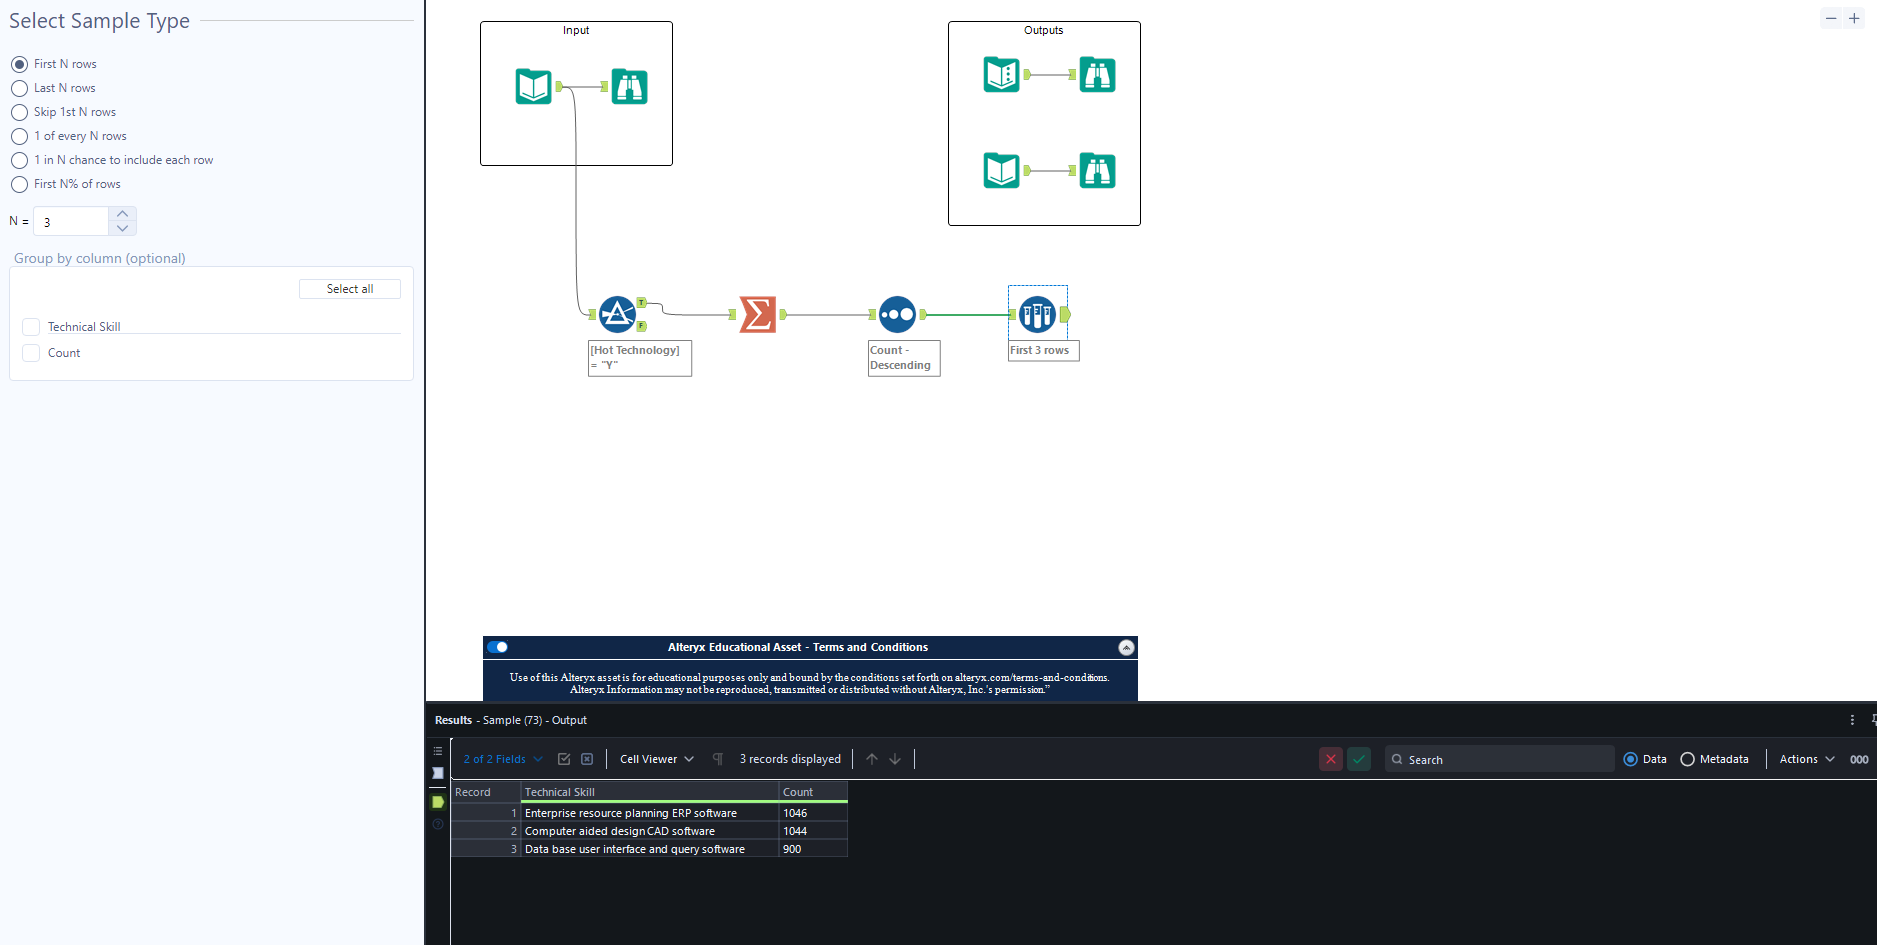
Task: Check Technical Skill group by column
Action: click(x=31, y=327)
